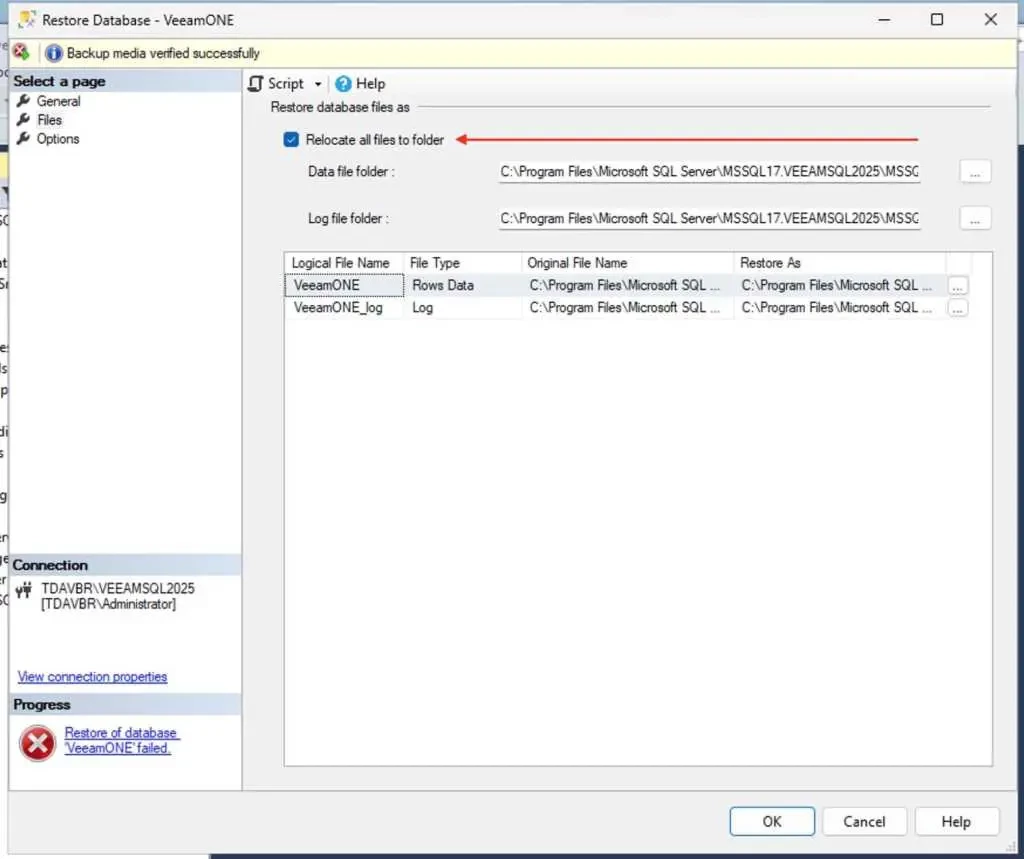Click the blue info icon beside verification message
This screenshot has width=1024, height=859.
(54, 53)
